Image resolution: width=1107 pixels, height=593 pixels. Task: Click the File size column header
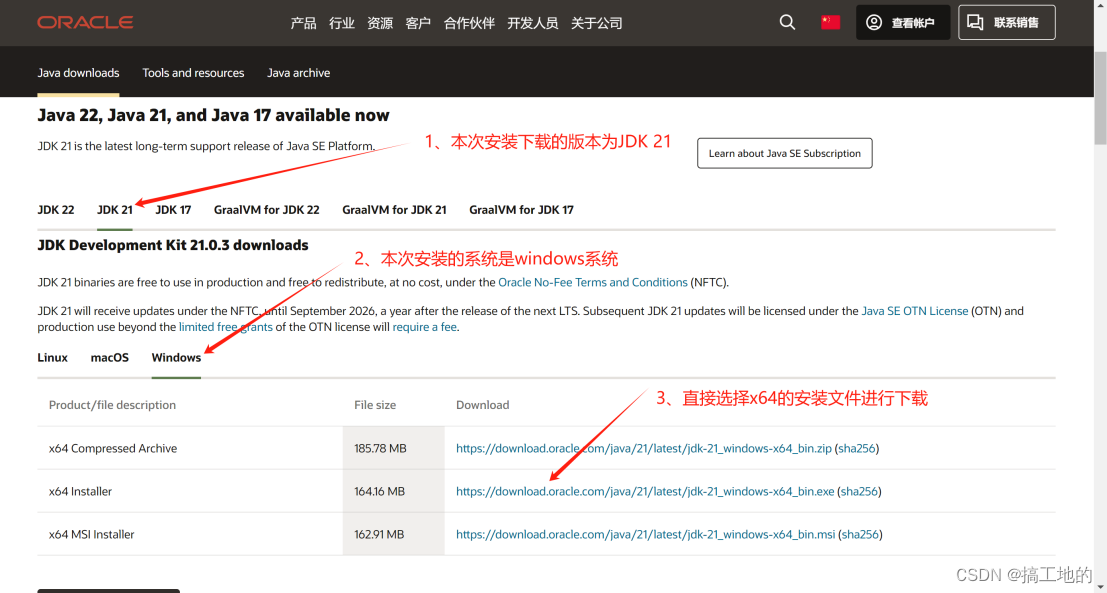[x=375, y=405]
